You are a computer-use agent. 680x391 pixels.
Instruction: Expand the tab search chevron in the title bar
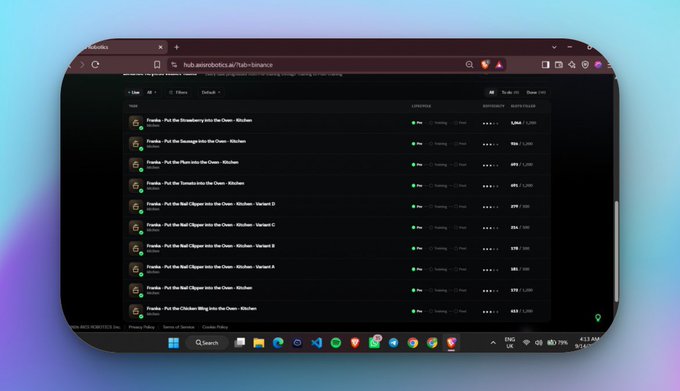tap(554, 47)
